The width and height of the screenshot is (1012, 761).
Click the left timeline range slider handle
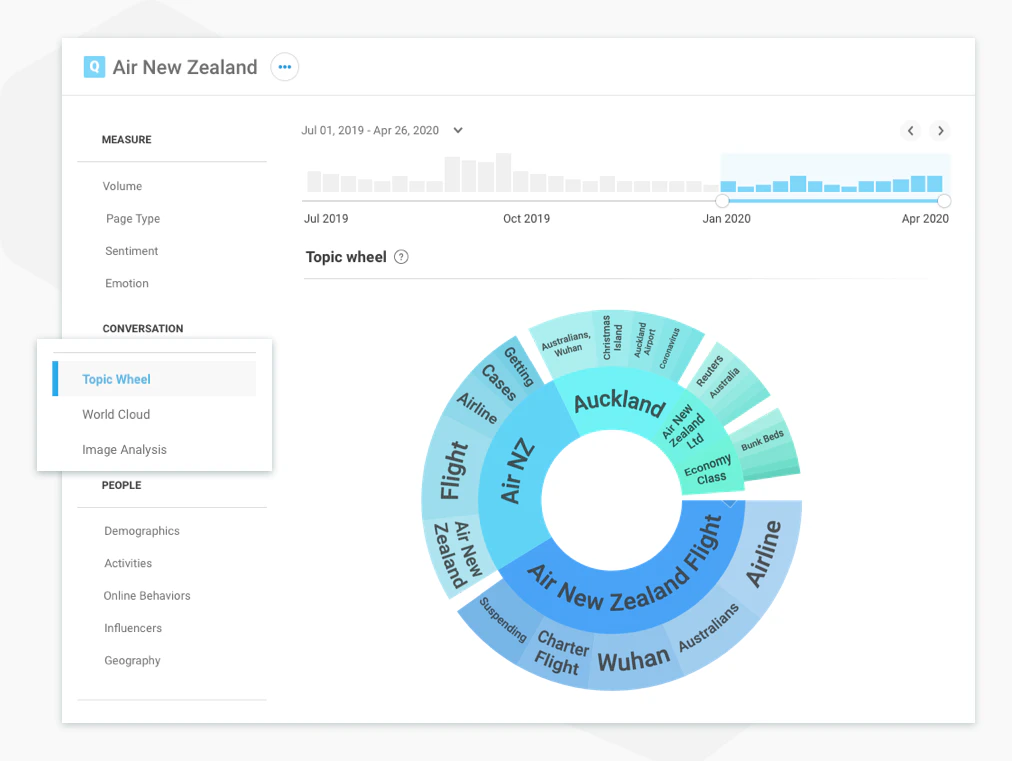[x=723, y=200]
